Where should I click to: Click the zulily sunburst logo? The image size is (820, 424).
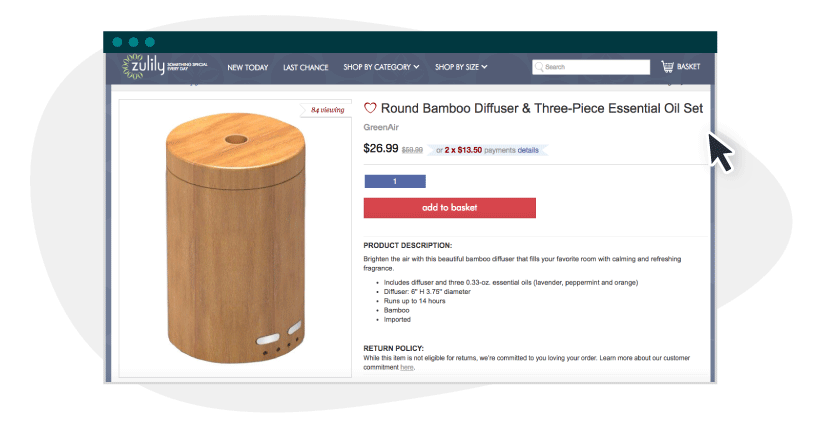131,67
